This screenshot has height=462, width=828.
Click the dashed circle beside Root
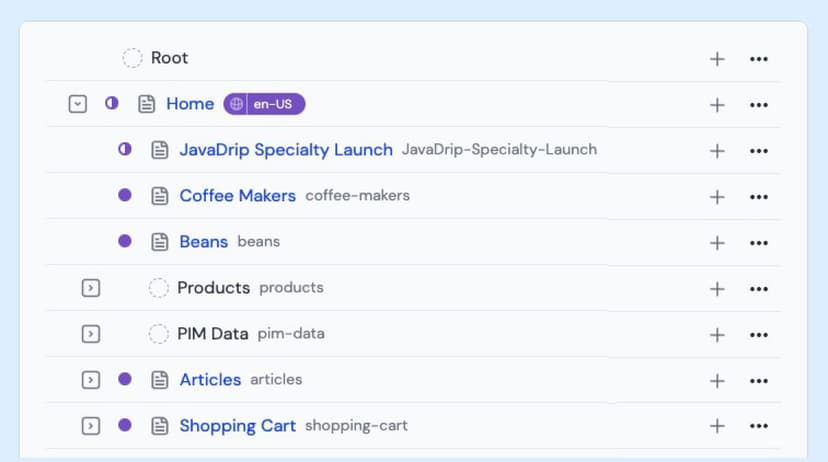[x=132, y=58]
